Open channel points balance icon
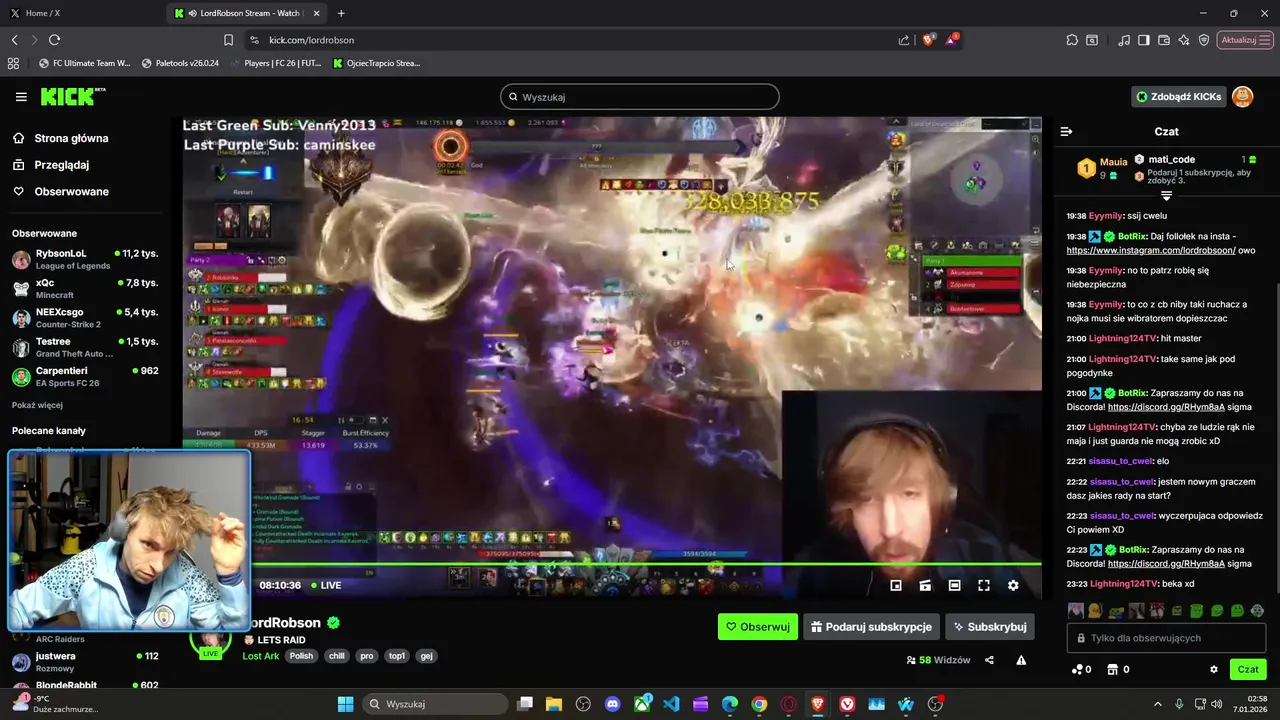 (x=1078, y=670)
